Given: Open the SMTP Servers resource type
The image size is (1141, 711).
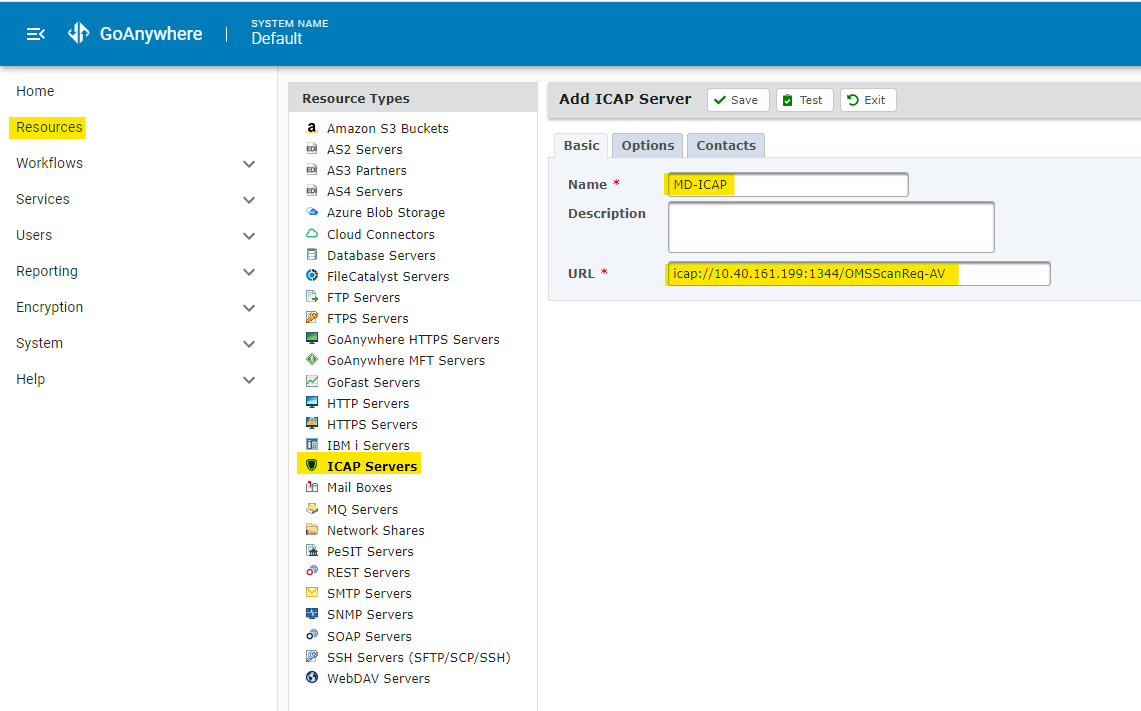Looking at the screenshot, I should tap(369, 594).
